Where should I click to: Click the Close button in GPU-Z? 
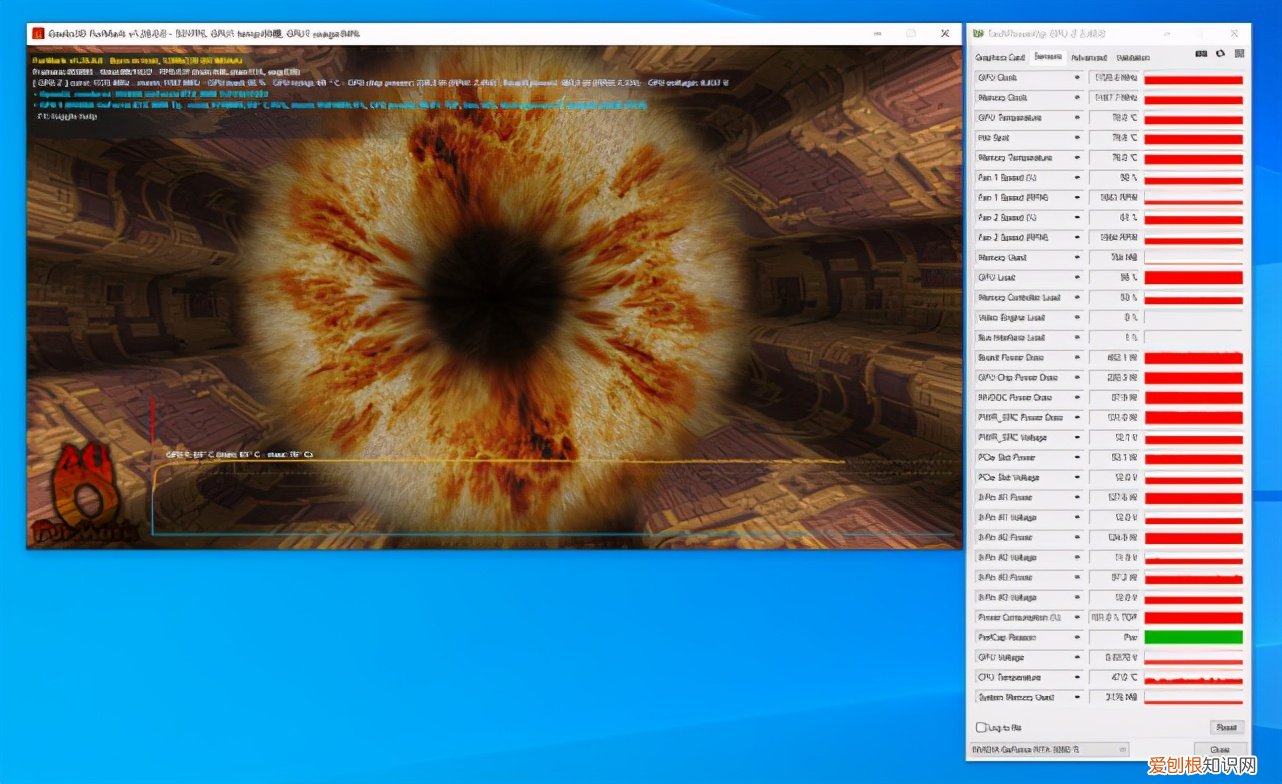pyautogui.click(x=1220, y=749)
